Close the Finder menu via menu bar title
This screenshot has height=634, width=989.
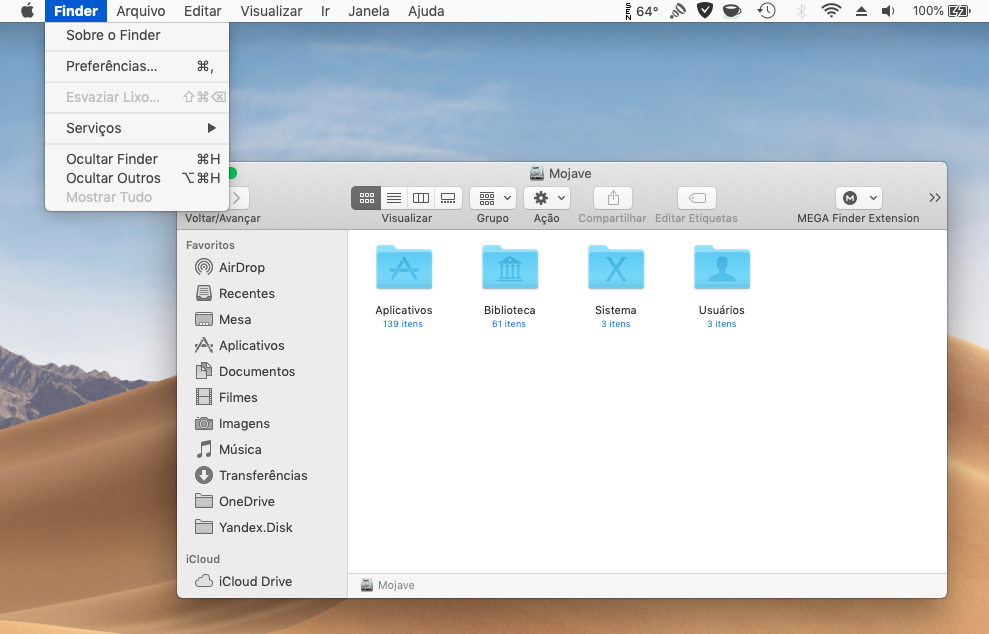(x=76, y=11)
